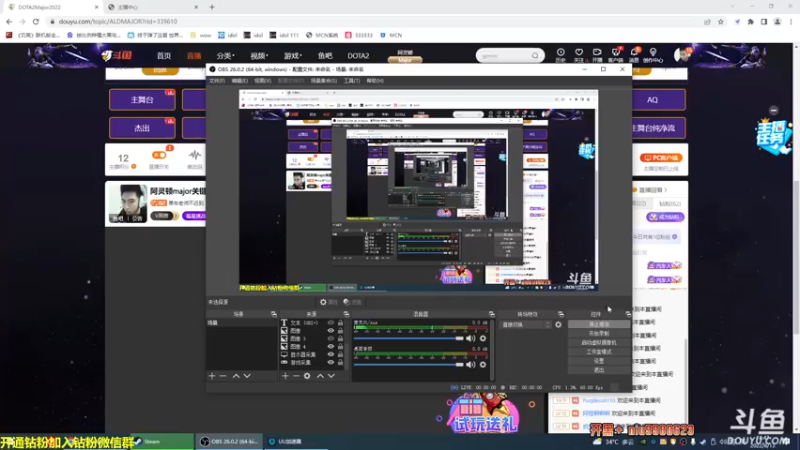Toggle visibility of the text (GDI+) source
Screen dimensions: 800x450
(331, 323)
